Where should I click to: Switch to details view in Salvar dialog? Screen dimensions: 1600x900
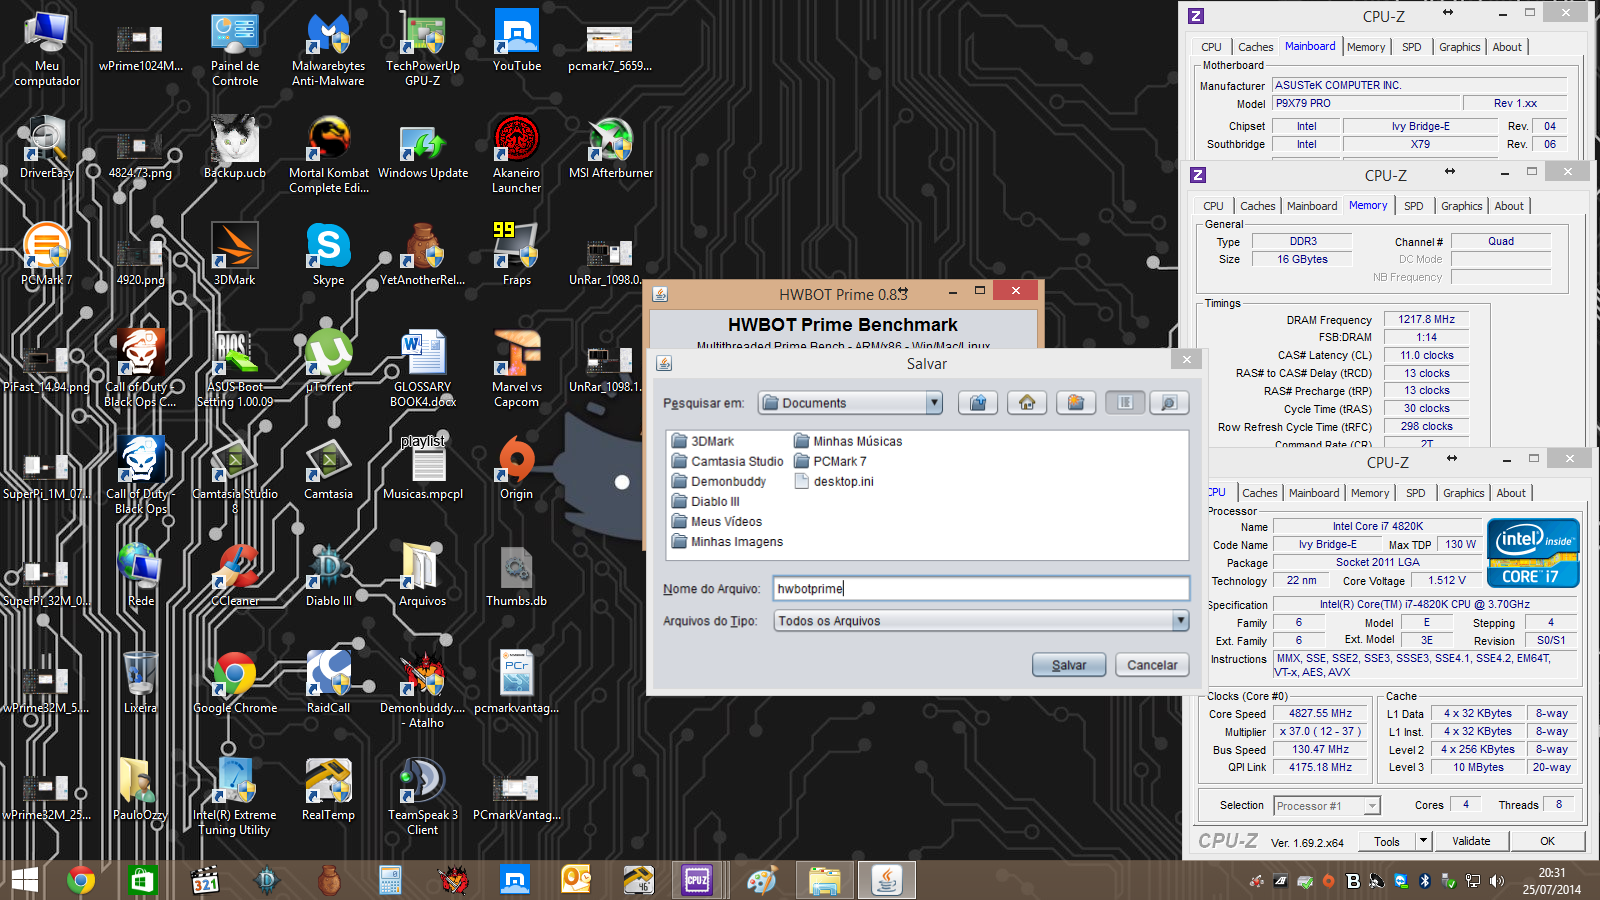point(1169,402)
